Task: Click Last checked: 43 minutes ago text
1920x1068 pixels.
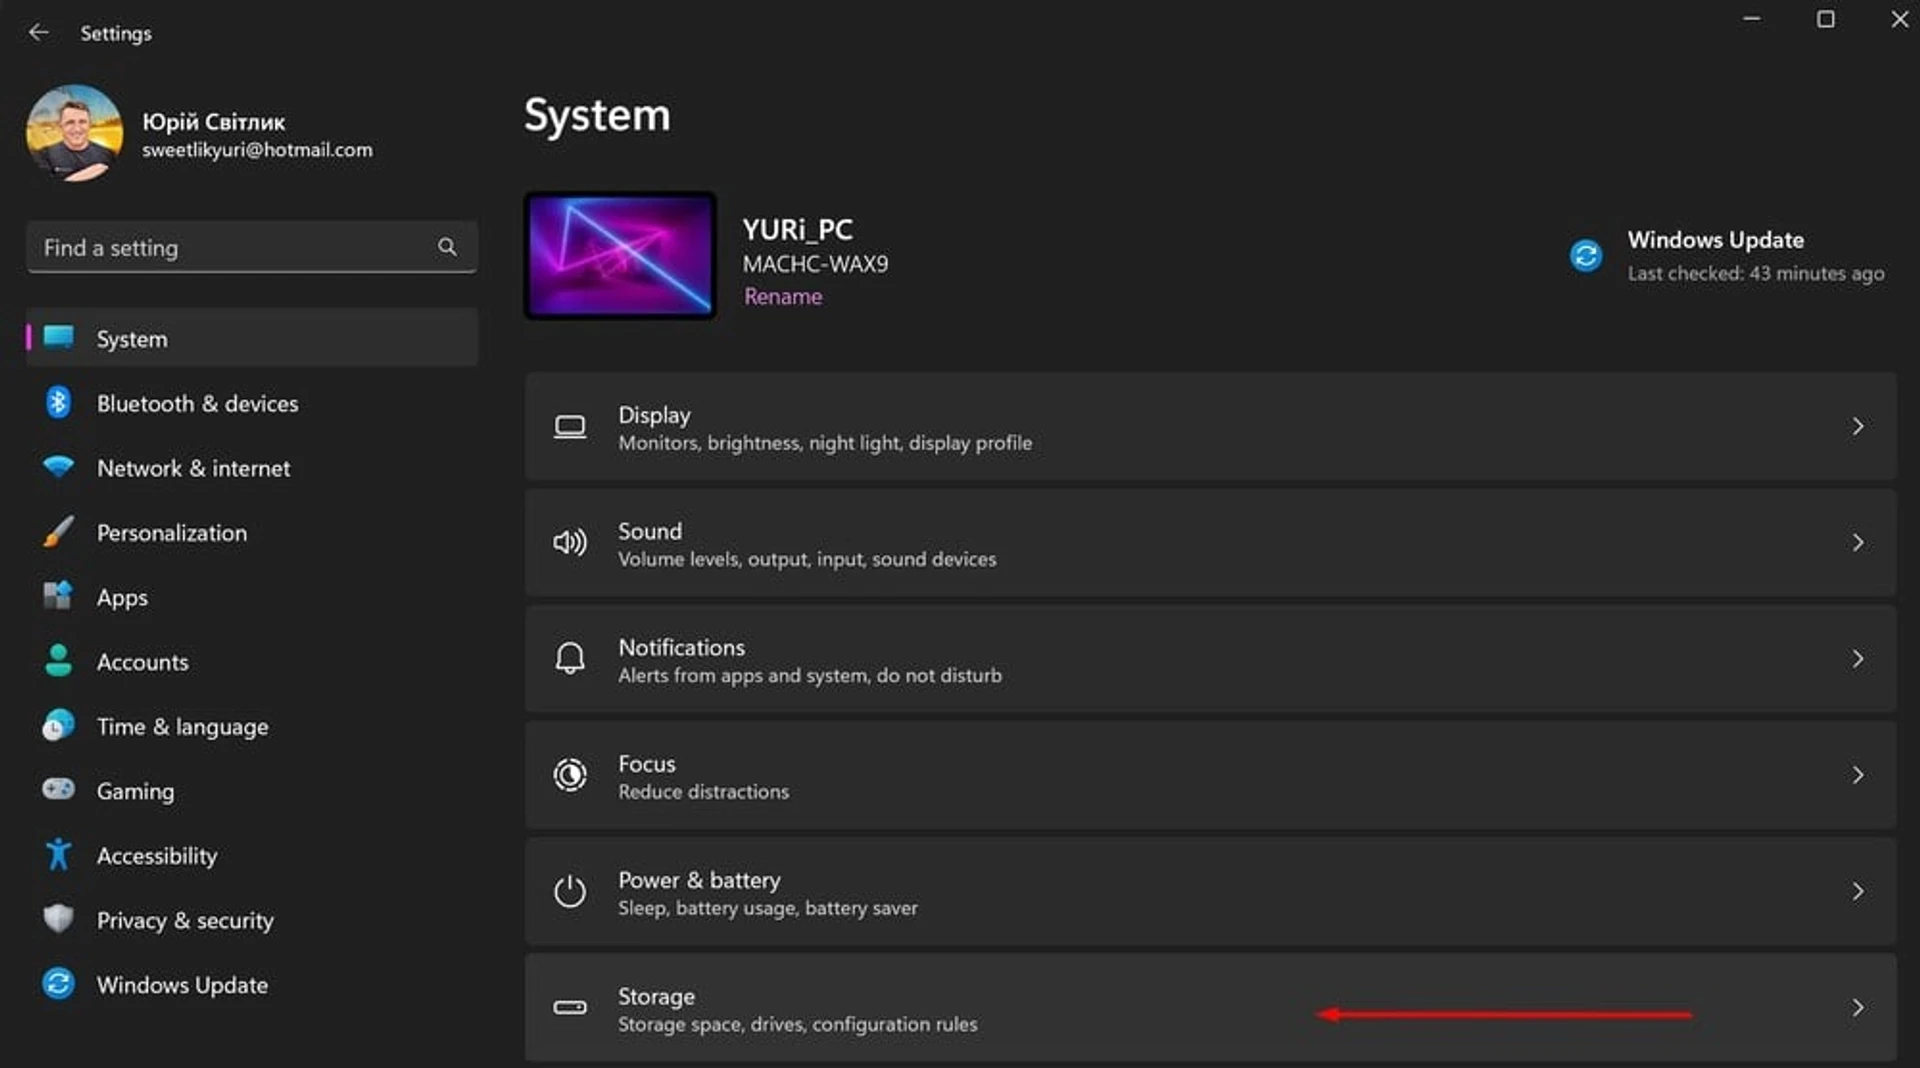Action: coord(1755,273)
